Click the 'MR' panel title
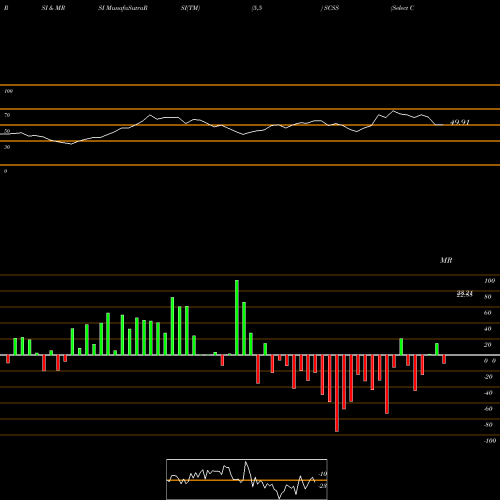 pos(446,260)
